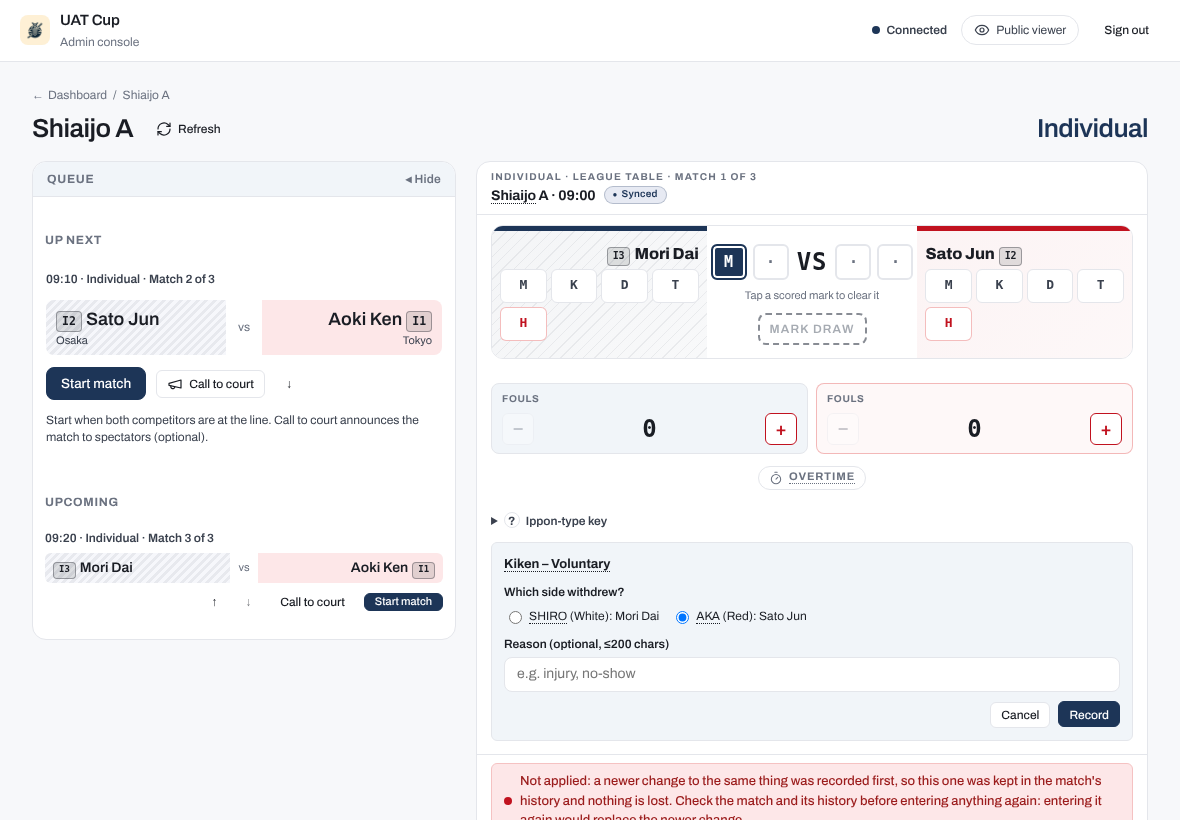Score D for Mori Dai
Viewport: 1180px width, 820px height.
point(625,285)
